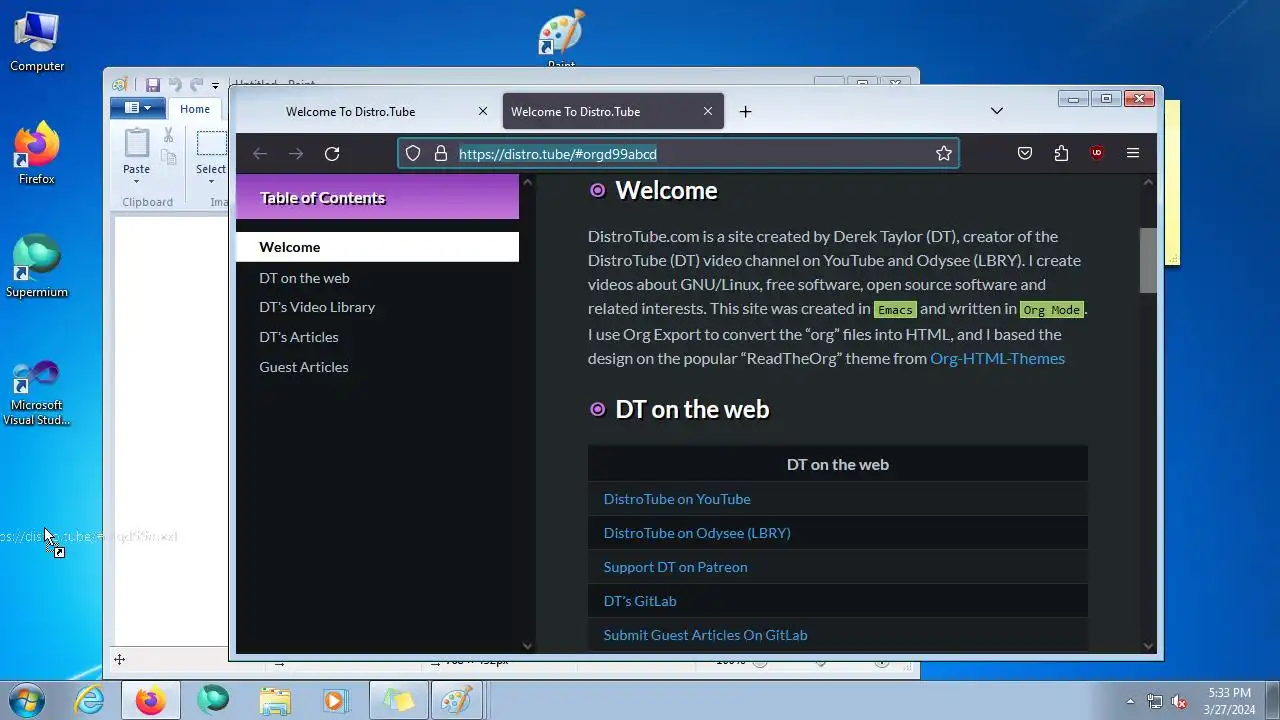Image resolution: width=1280 pixels, height=720 pixels.
Task: Visit the DT's GitLab link
Action: pos(640,601)
